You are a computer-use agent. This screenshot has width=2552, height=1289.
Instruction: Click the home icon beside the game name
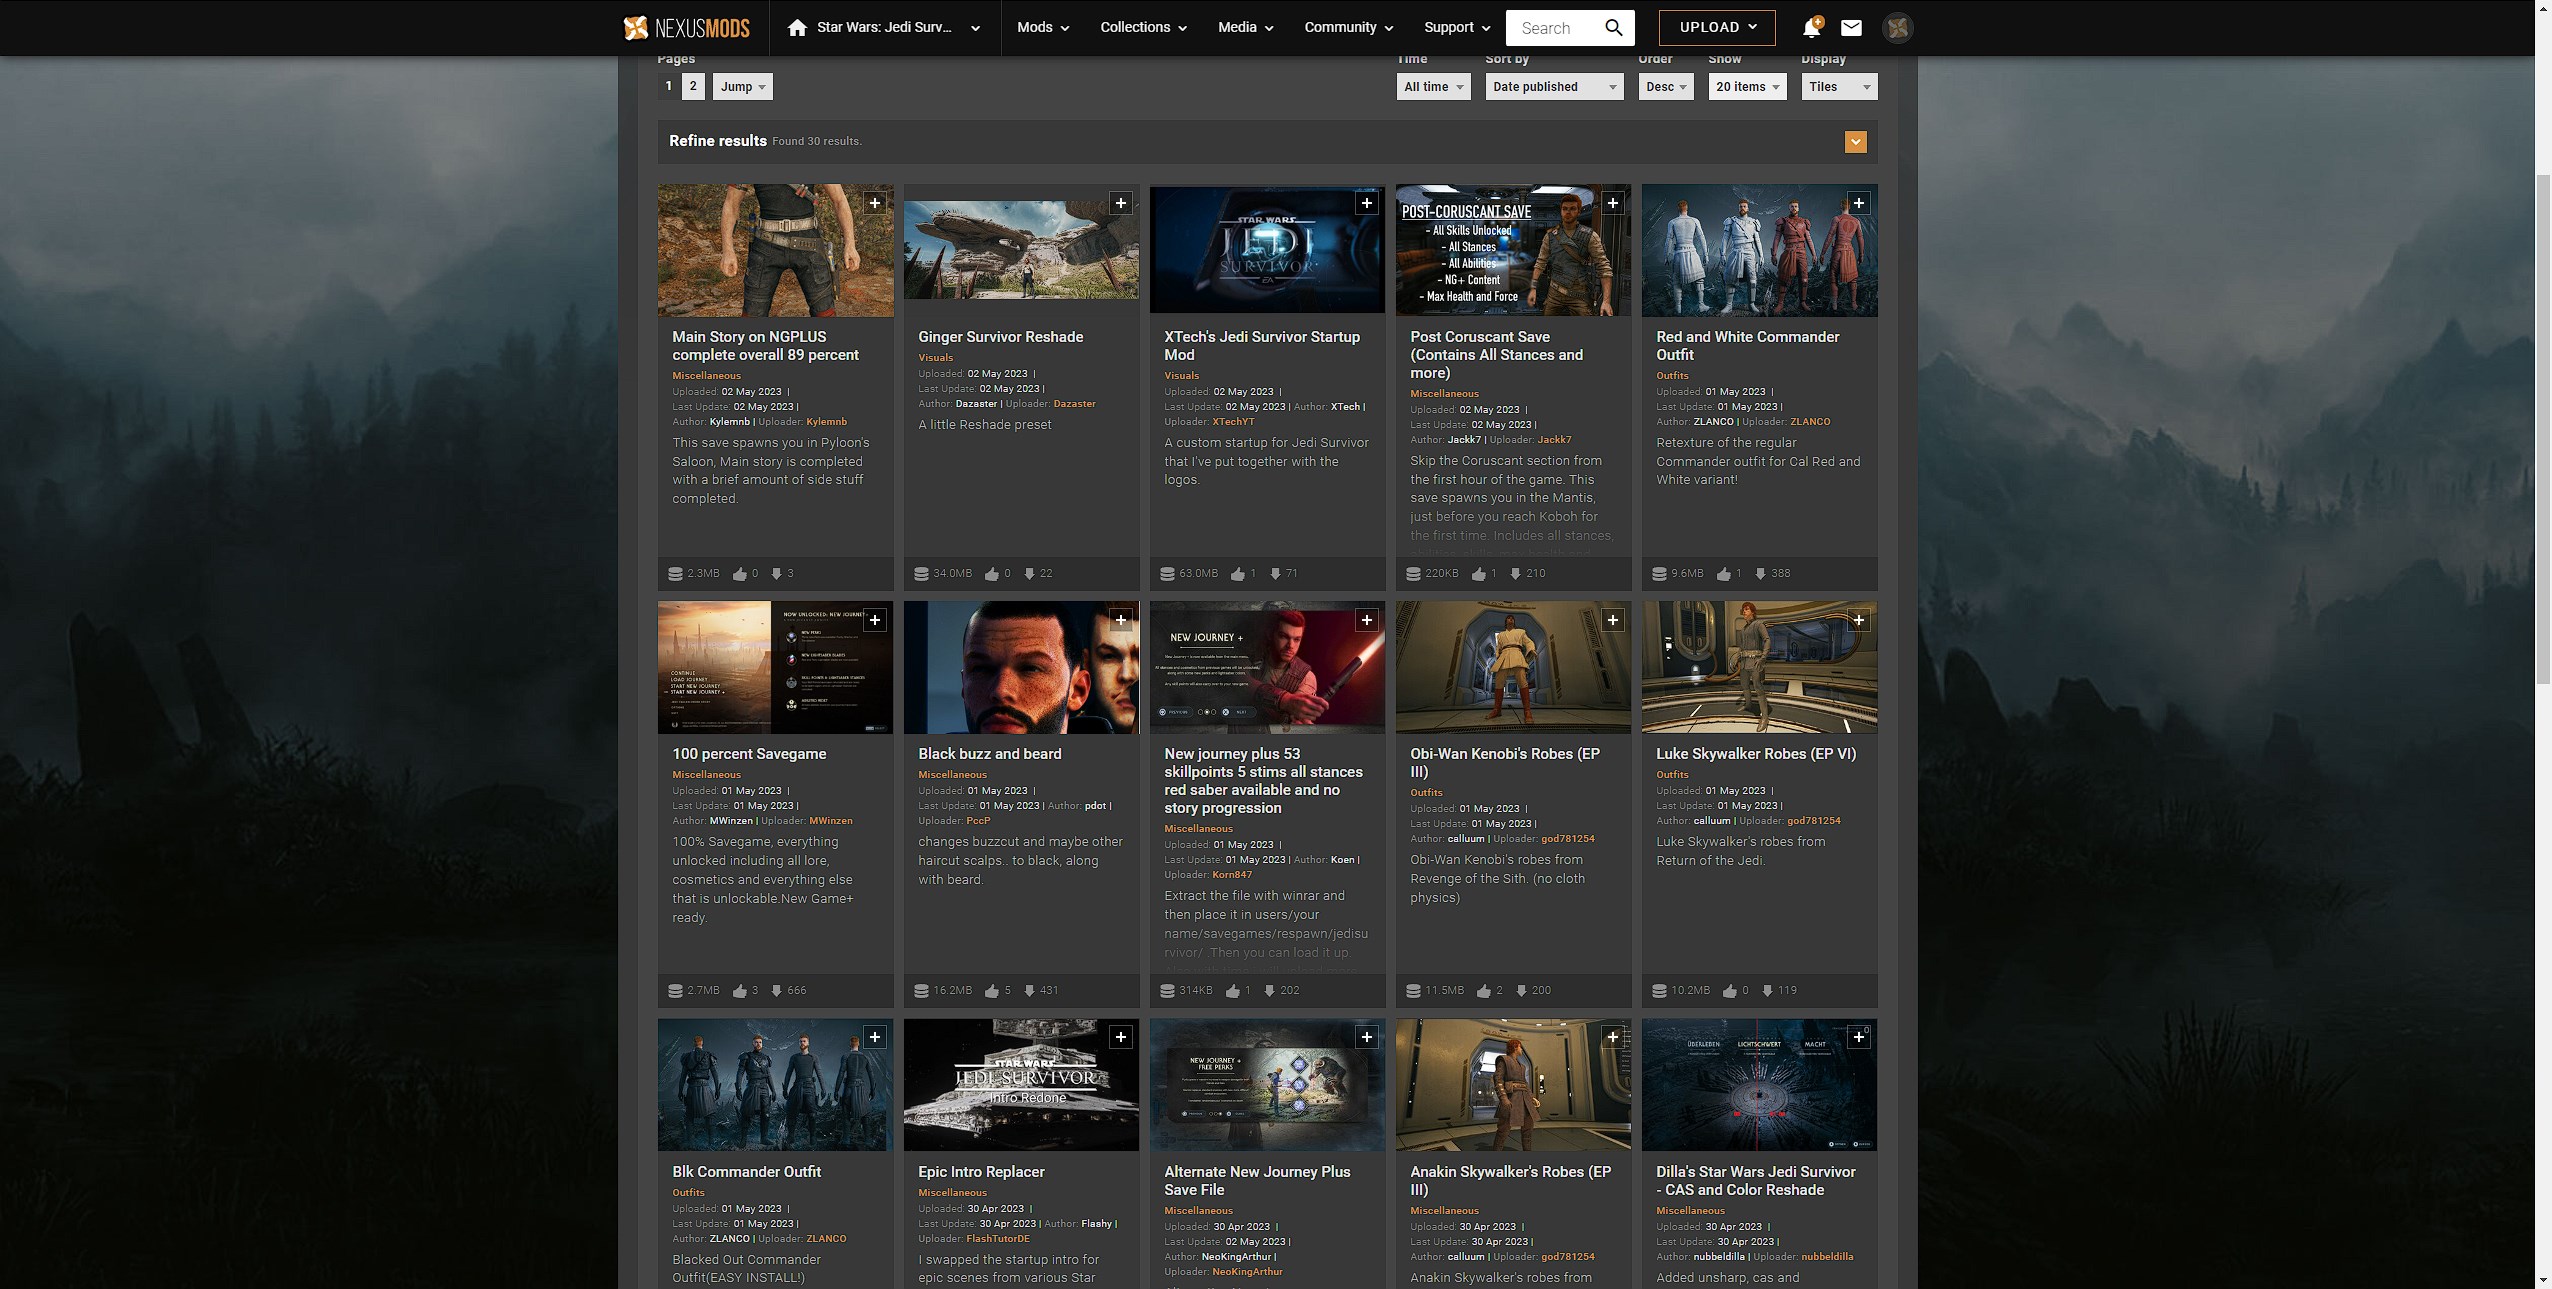tap(797, 28)
